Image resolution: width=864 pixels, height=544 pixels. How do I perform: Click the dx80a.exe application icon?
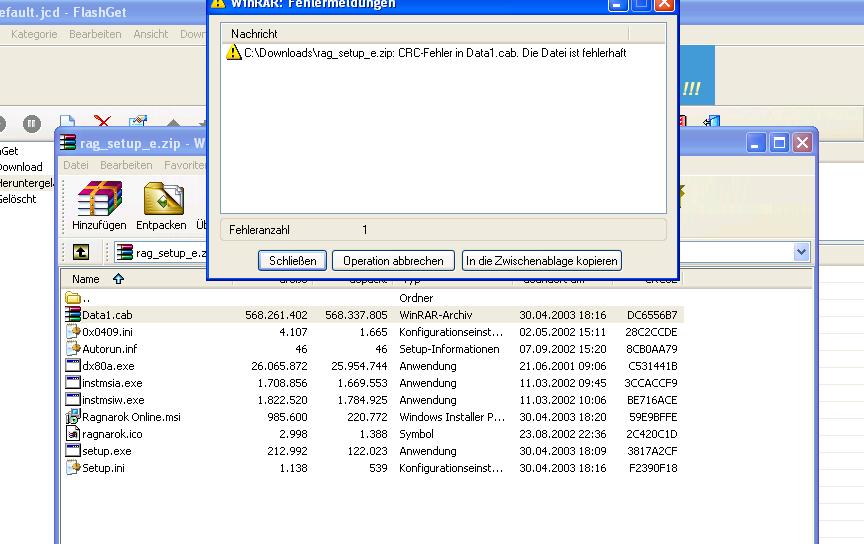(x=73, y=365)
